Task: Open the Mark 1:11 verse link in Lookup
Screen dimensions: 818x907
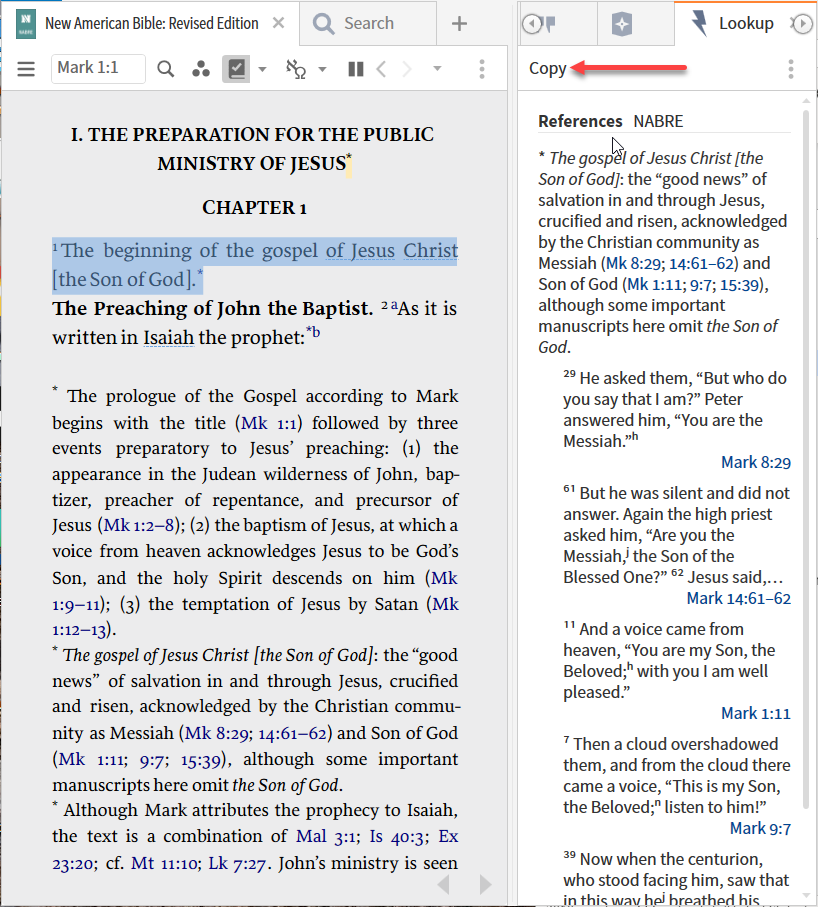Action: (x=756, y=713)
